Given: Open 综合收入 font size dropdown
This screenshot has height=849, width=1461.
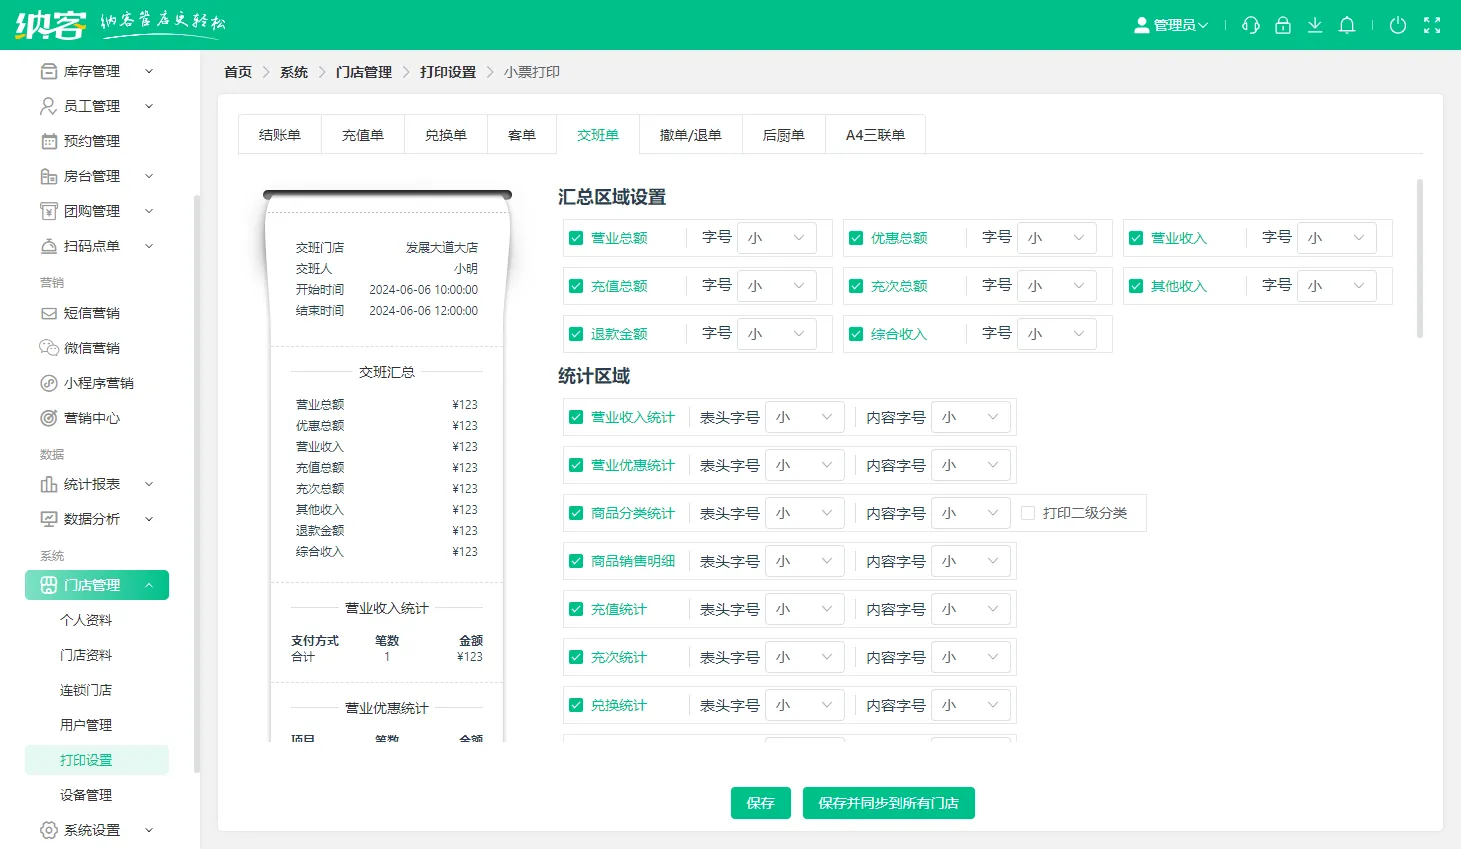Looking at the screenshot, I should 1057,334.
